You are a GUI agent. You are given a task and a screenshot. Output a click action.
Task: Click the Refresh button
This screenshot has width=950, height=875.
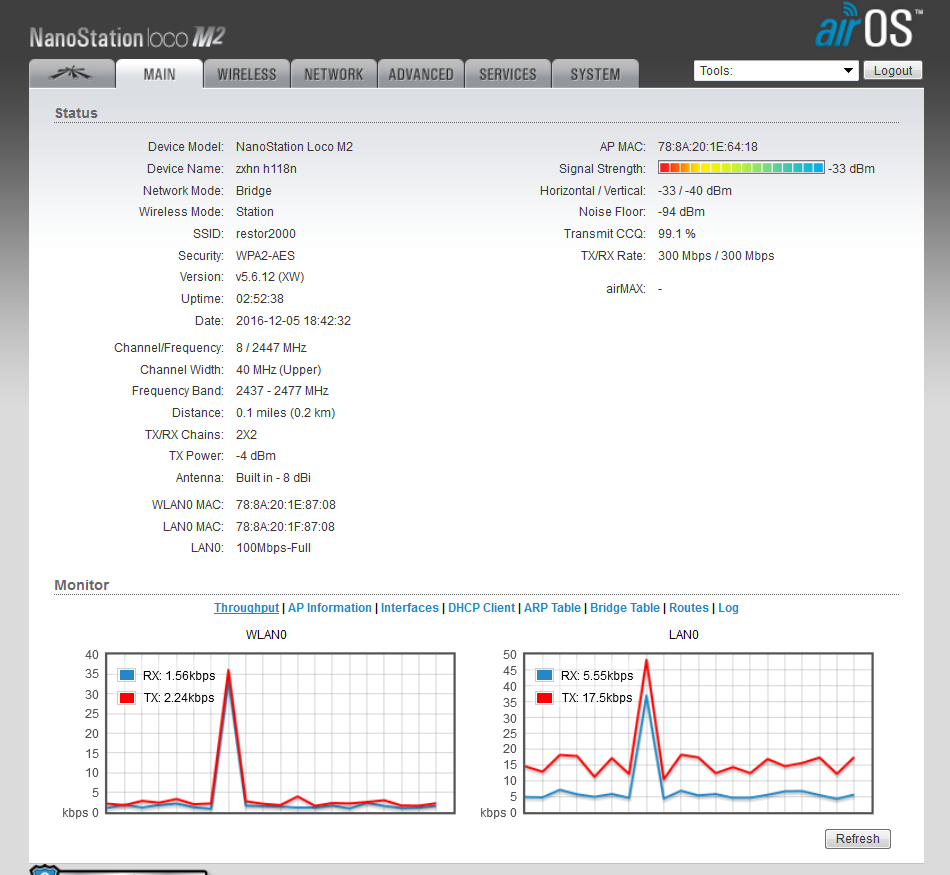pos(857,839)
